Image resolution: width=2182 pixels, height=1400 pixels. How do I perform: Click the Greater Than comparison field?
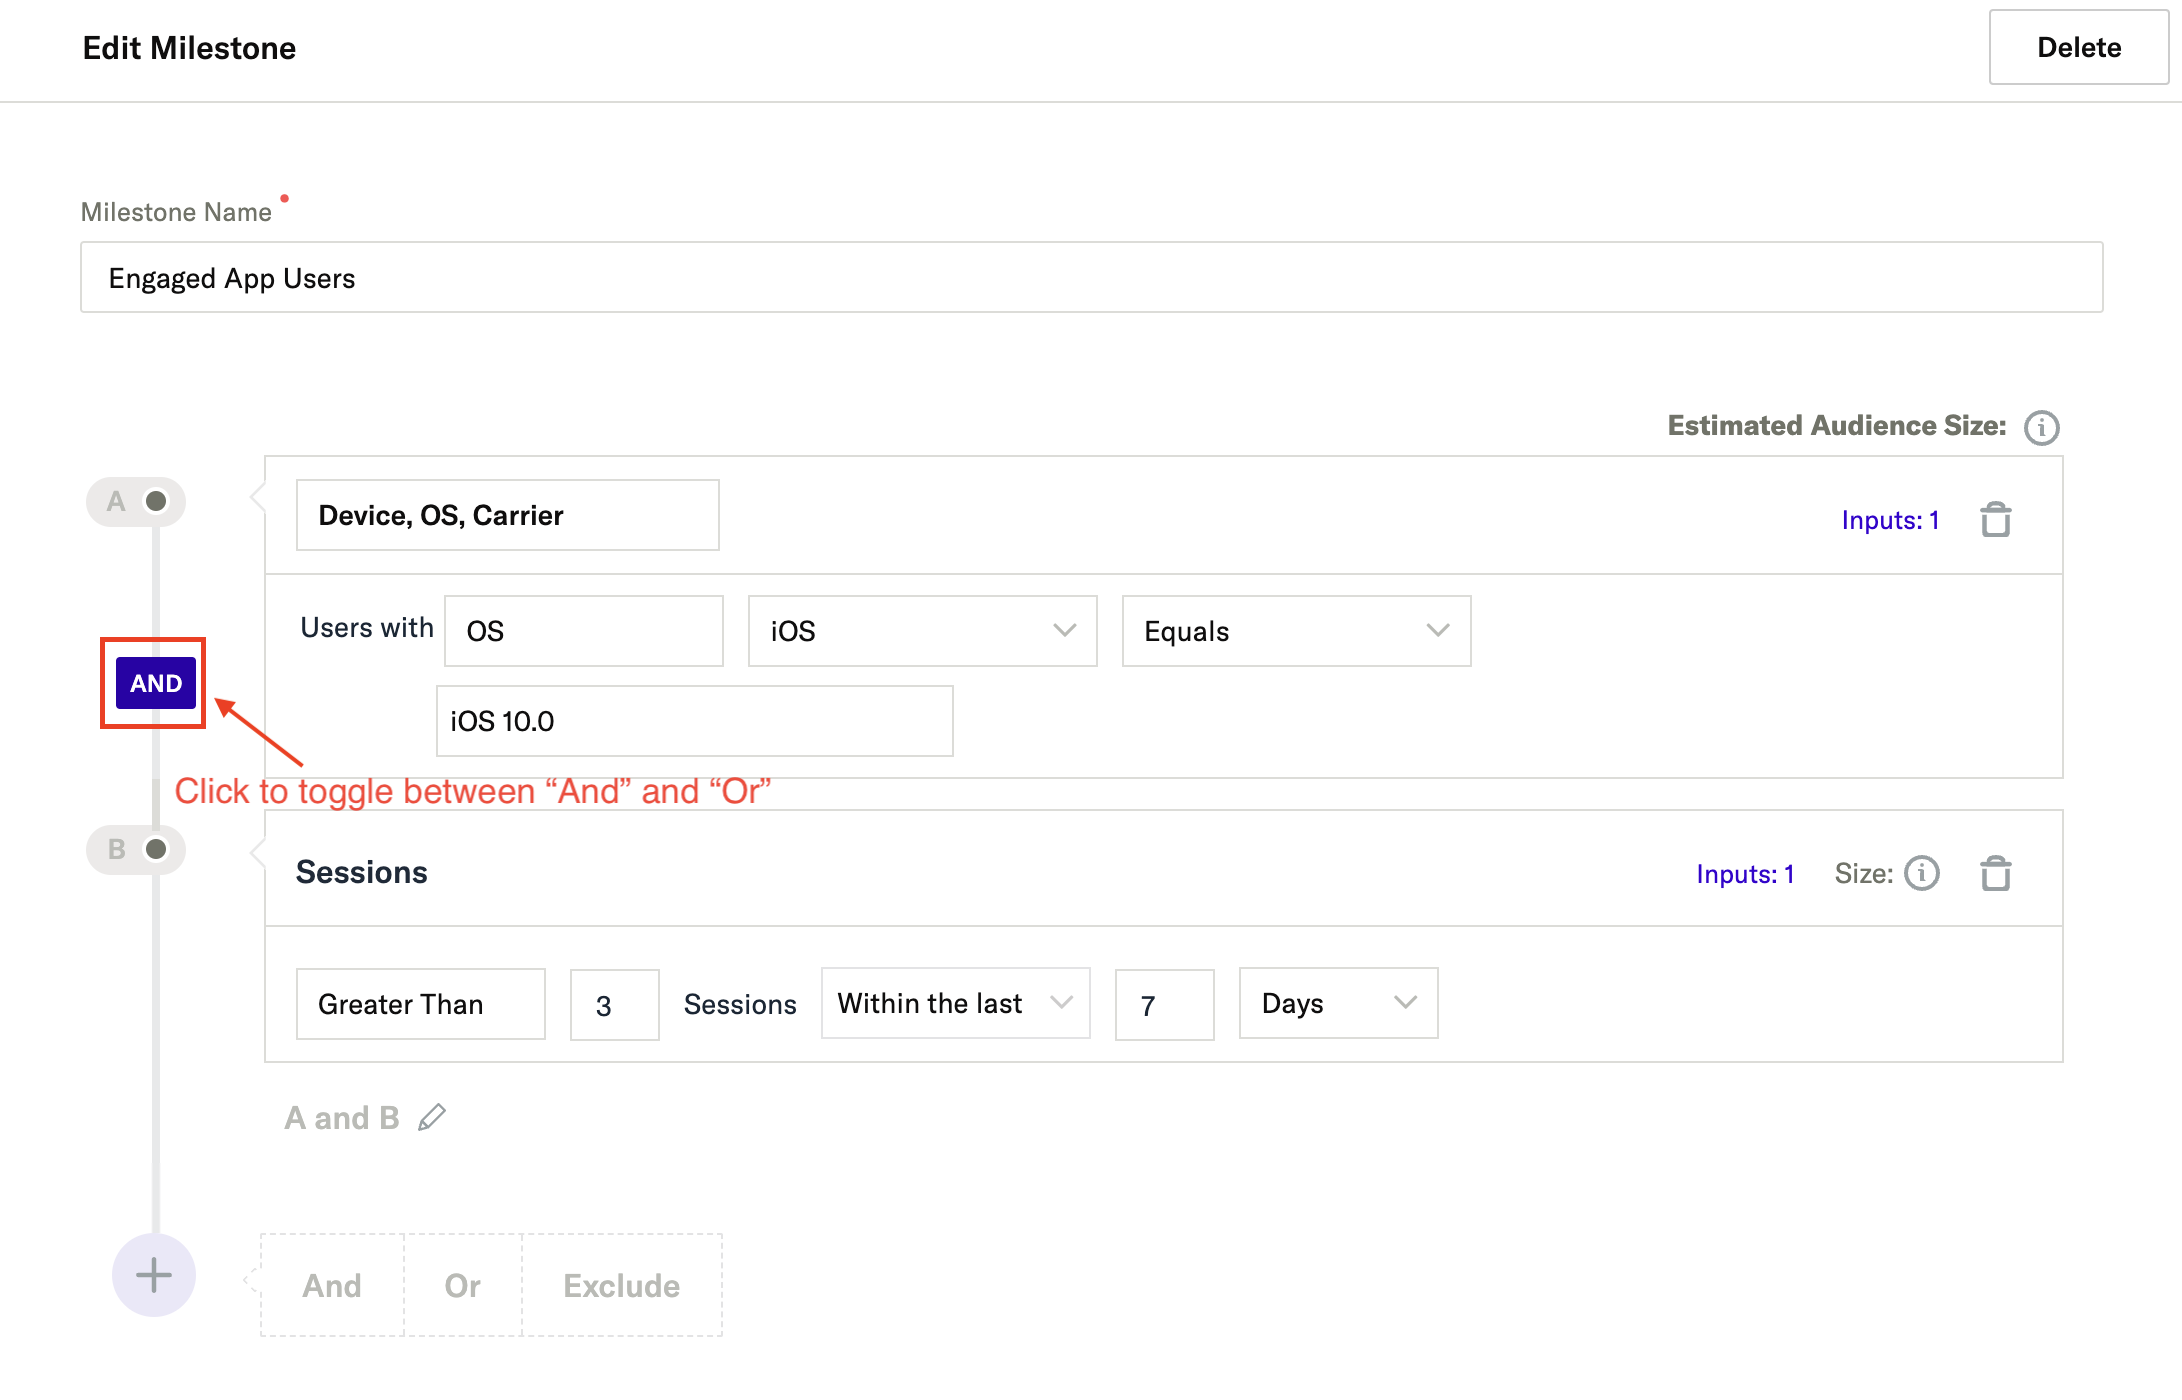[x=421, y=1004]
